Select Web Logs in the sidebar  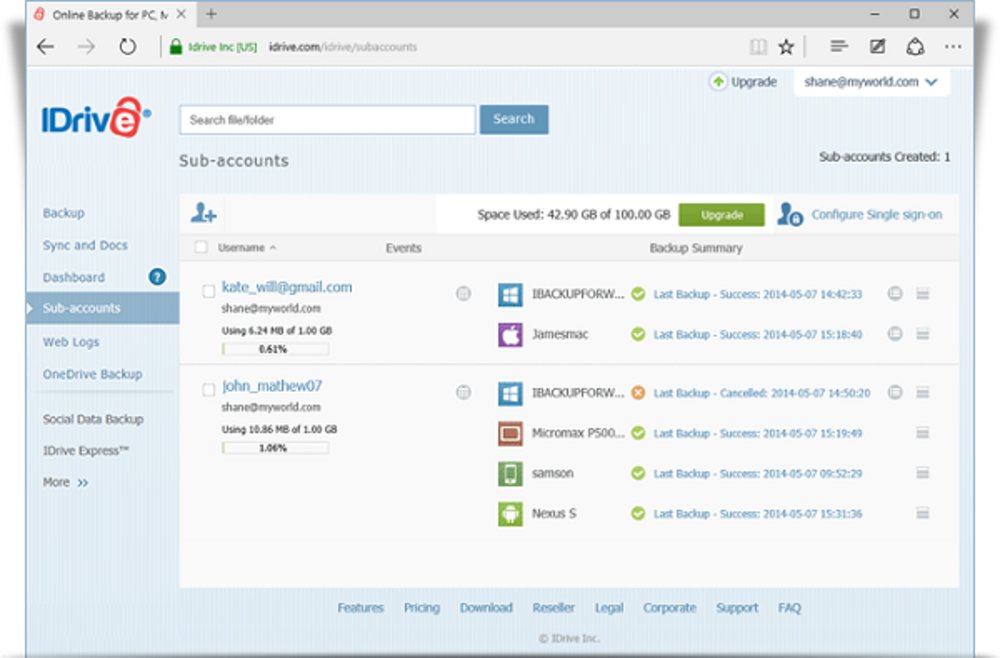point(70,342)
